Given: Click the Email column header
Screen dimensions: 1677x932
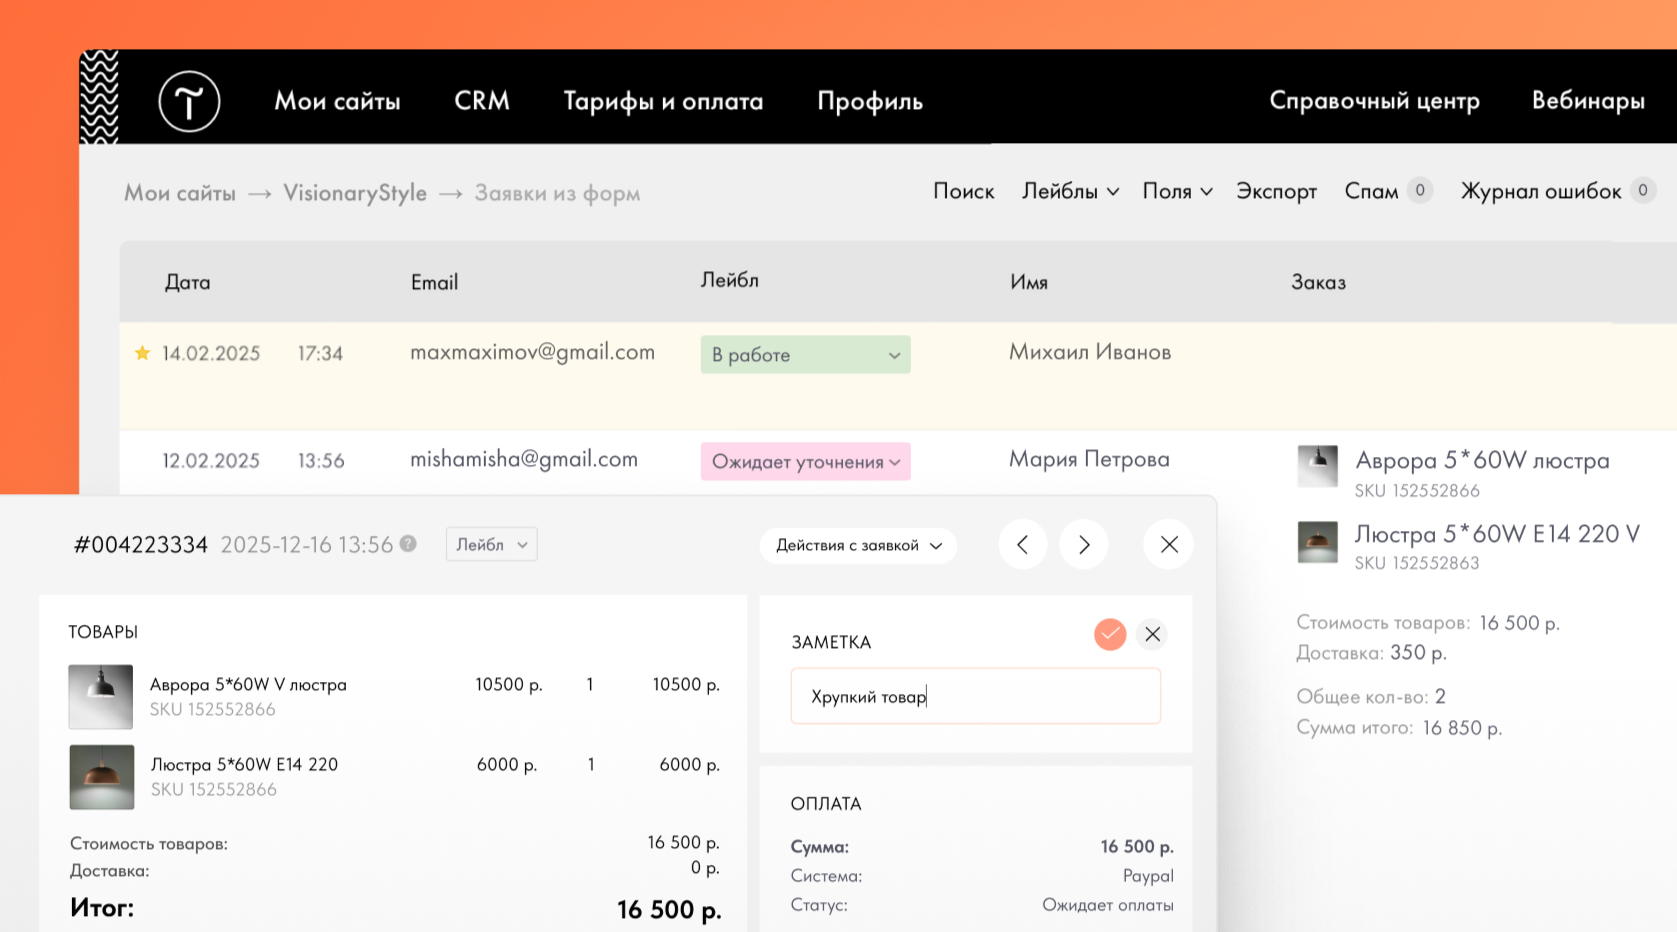Looking at the screenshot, I should point(434,282).
